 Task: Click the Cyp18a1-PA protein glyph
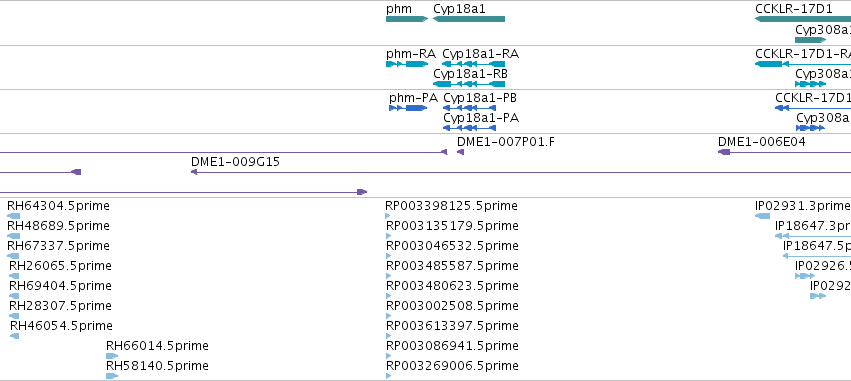(469, 128)
